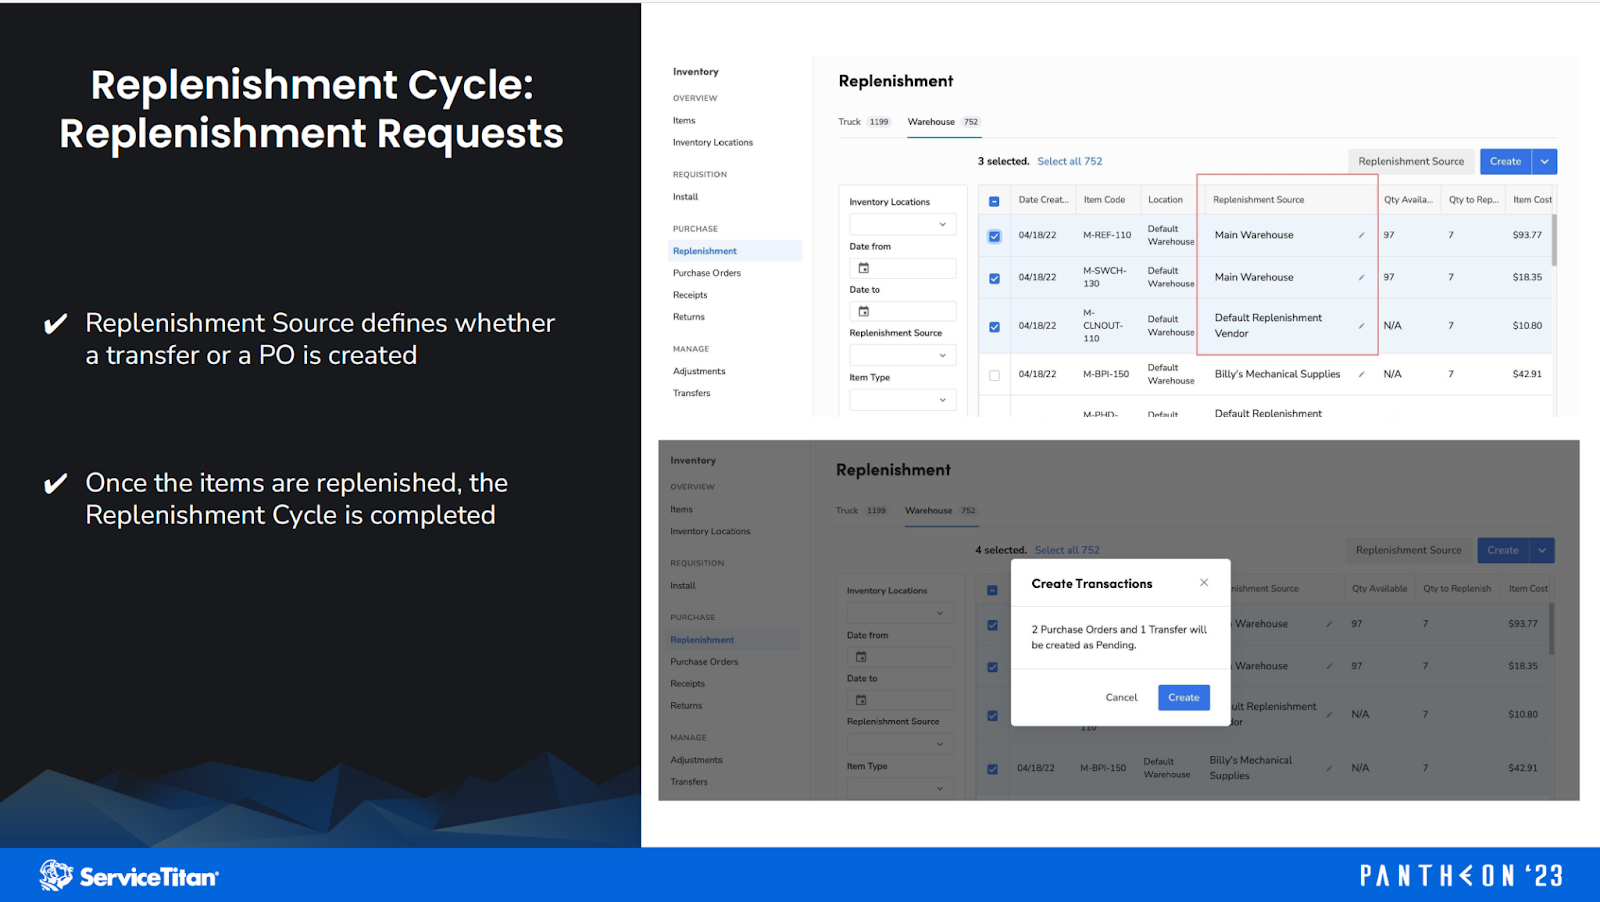
Task: Select Purchase Orders in the sidebar
Action: click(x=706, y=272)
